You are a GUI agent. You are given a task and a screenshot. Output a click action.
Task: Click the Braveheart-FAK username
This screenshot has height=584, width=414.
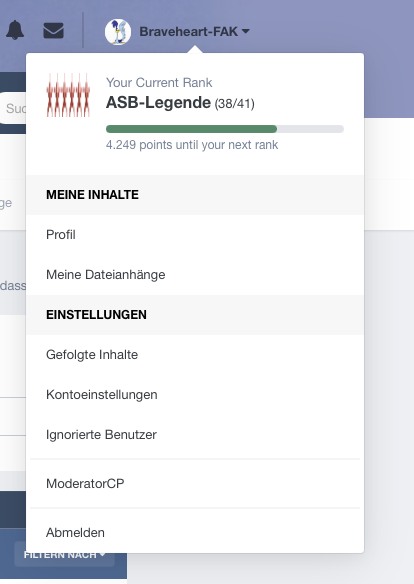tap(188, 32)
